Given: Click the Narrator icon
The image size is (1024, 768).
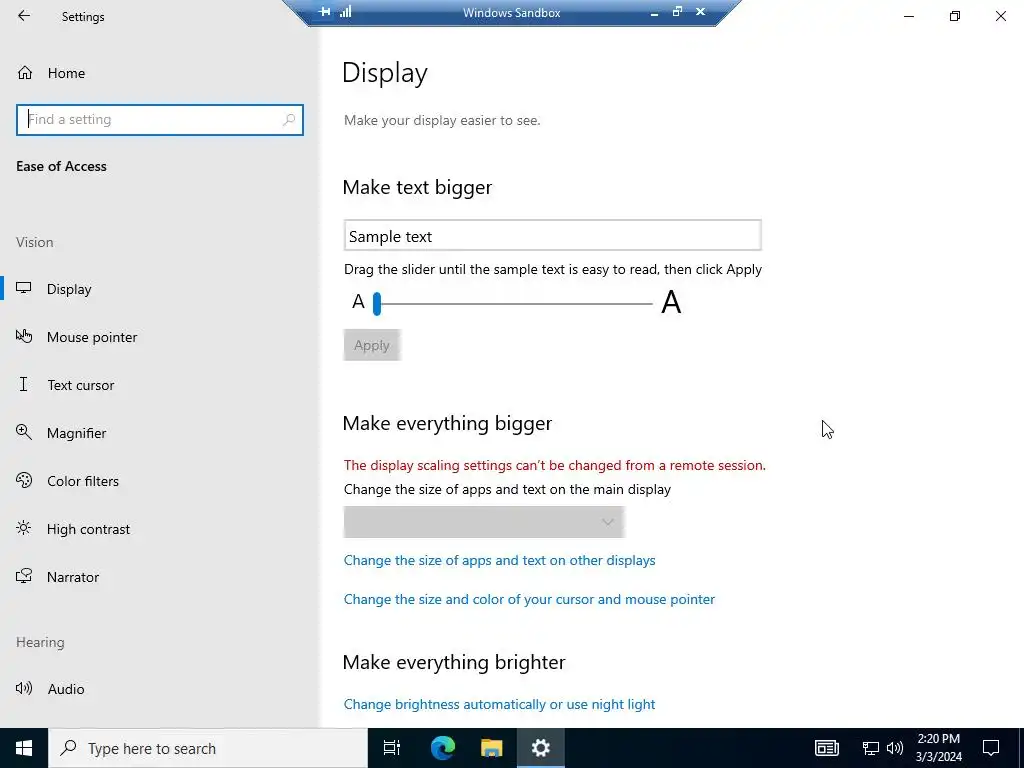Looking at the screenshot, I should click(24, 576).
